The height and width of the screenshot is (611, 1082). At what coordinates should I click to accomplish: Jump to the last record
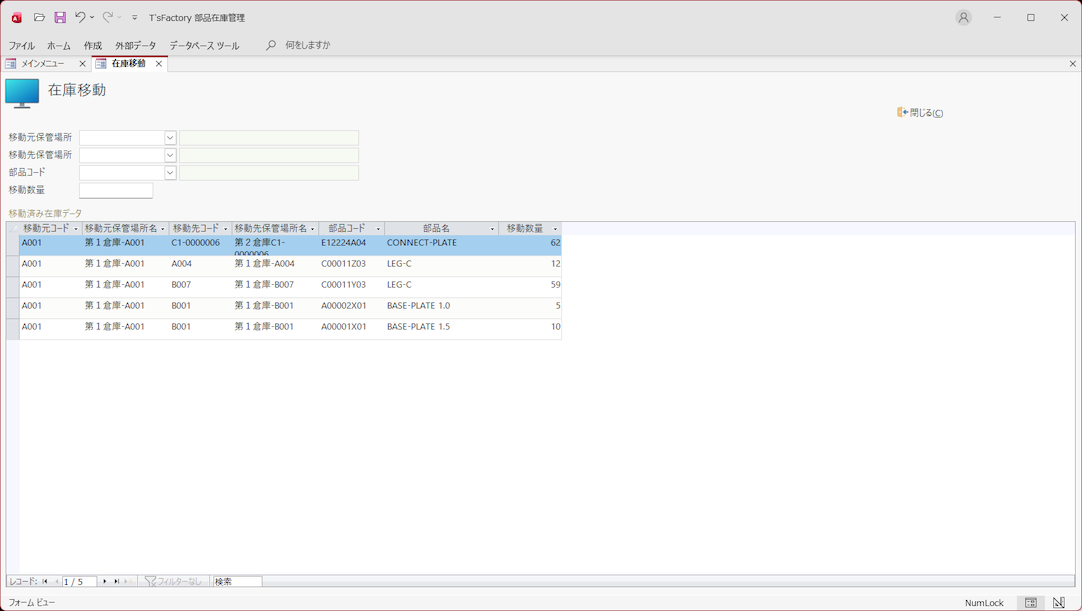click(116, 581)
